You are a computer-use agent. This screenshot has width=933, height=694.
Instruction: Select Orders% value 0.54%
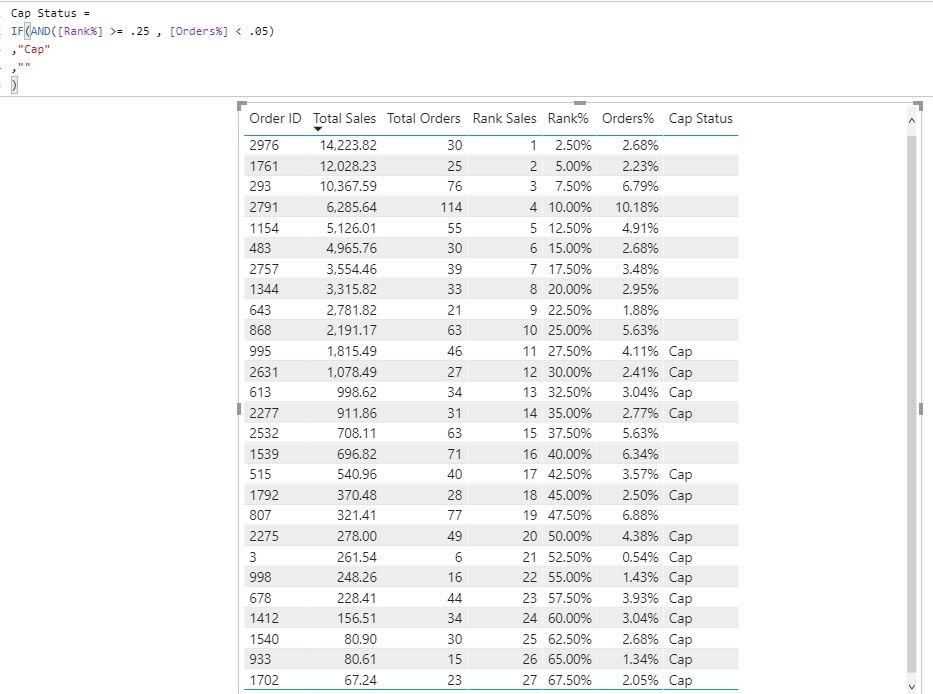(640, 557)
